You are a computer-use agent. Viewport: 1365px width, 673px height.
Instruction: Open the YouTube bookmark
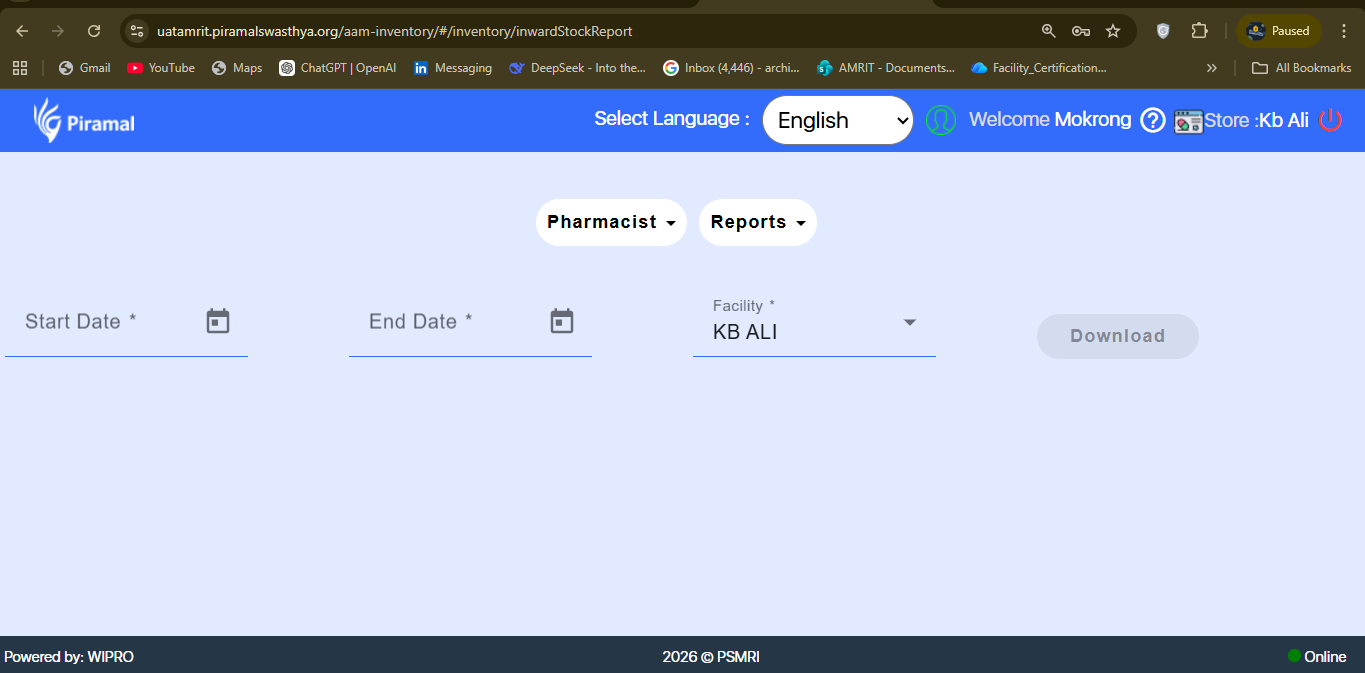click(161, 68)
